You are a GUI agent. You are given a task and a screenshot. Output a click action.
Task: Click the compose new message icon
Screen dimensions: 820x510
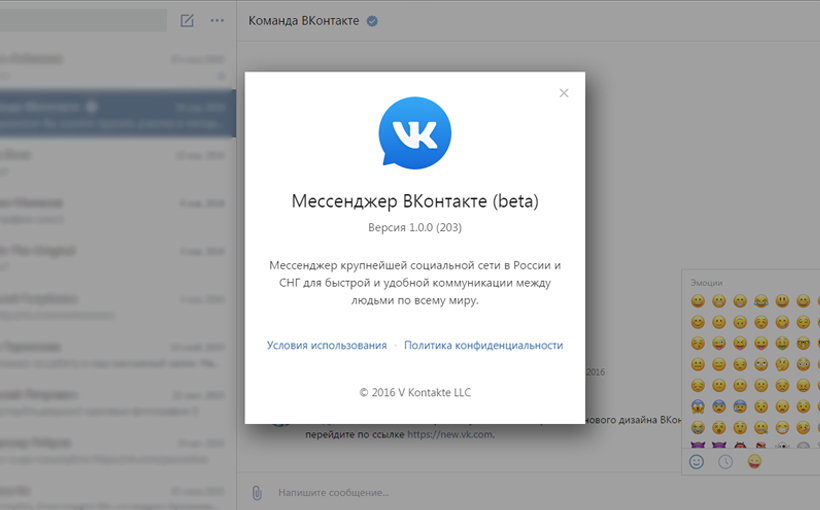coord(187,20)
